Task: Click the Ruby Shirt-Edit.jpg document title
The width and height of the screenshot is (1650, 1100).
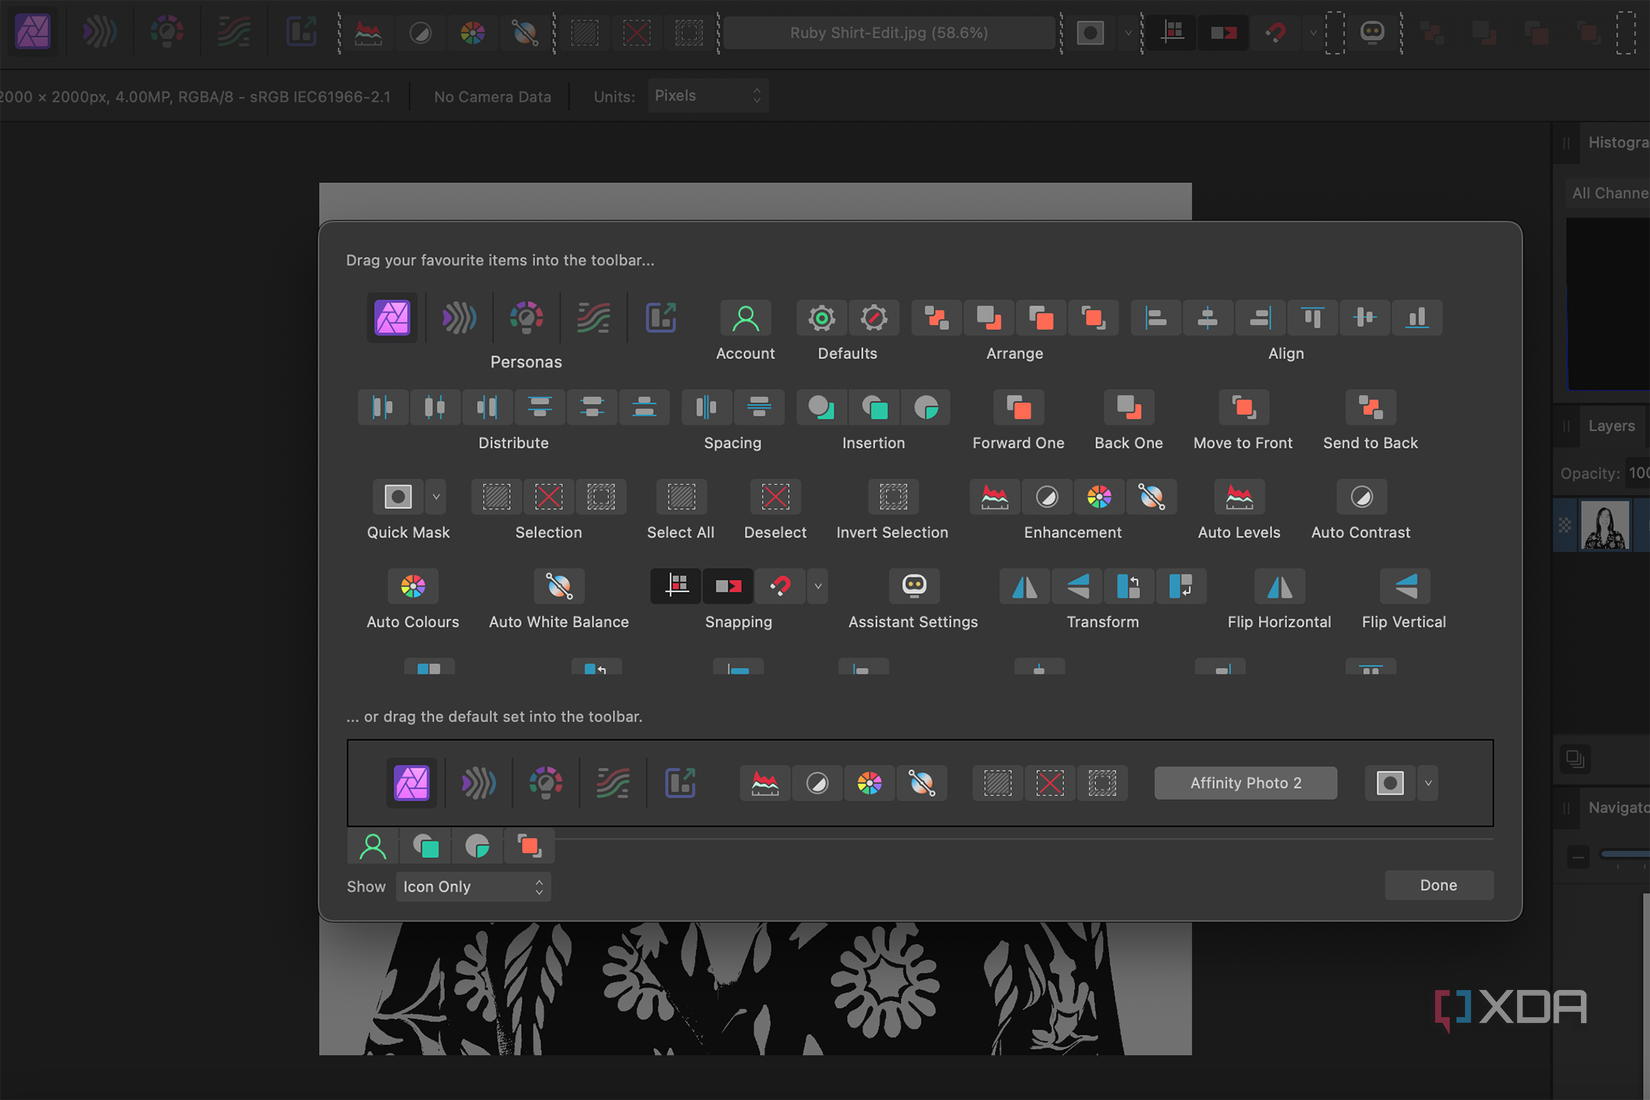Action: 889,33
